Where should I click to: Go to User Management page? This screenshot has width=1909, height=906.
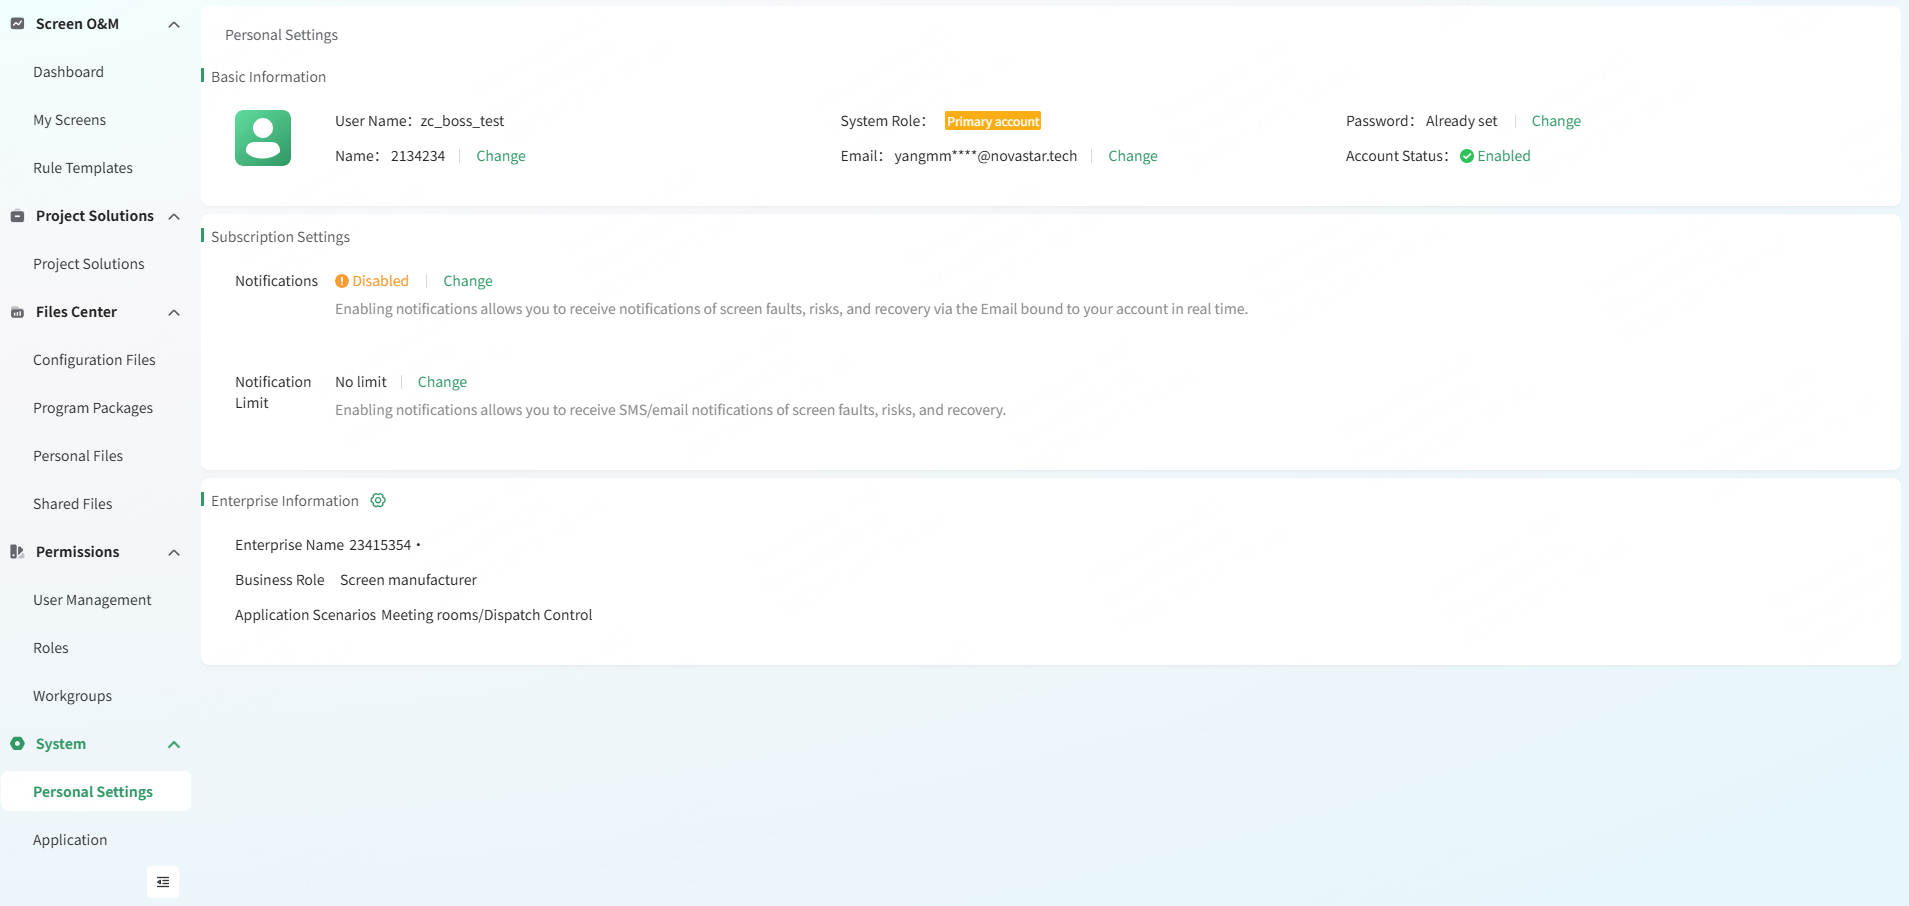(92, 600)
